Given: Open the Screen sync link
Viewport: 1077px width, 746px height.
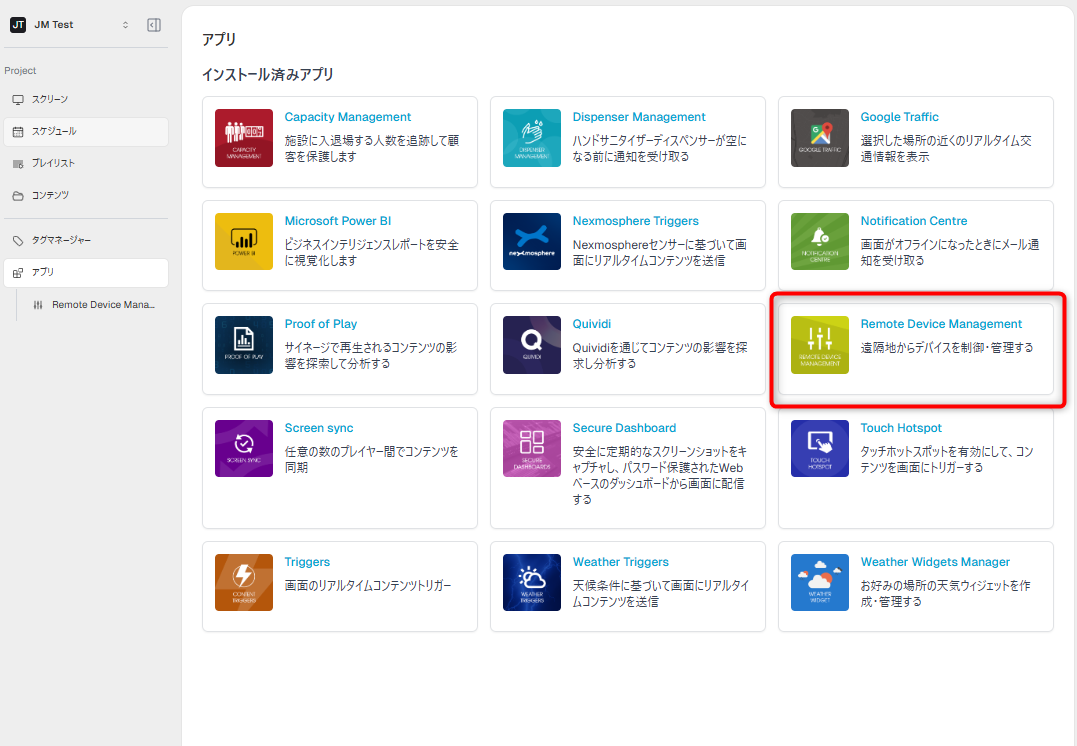Looking at the screenshot, I should (319, 427).
